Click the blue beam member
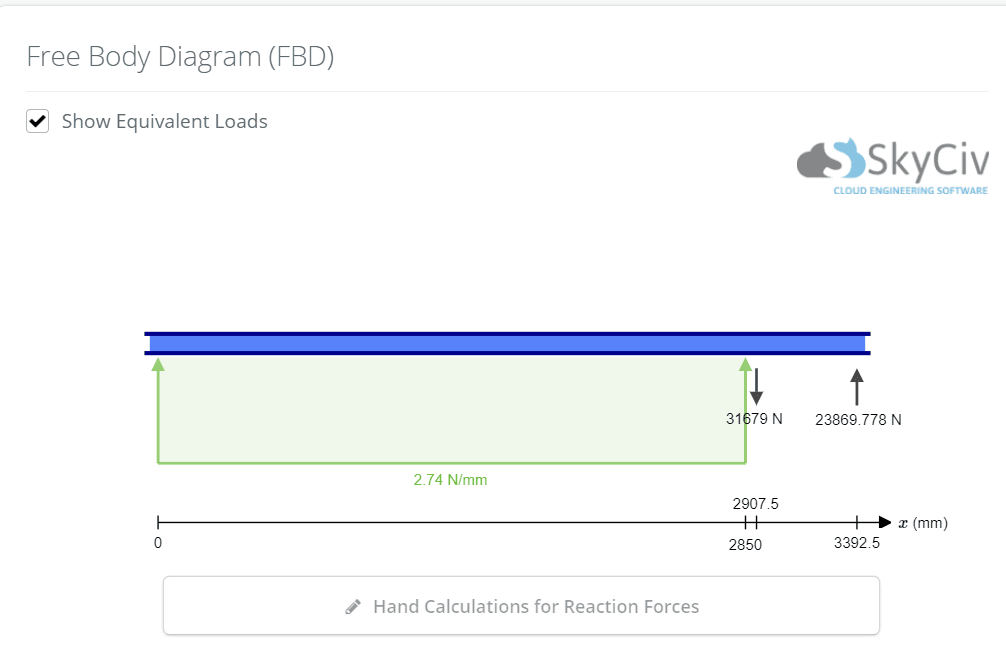The image size is (1006, 659). (507, 344)
